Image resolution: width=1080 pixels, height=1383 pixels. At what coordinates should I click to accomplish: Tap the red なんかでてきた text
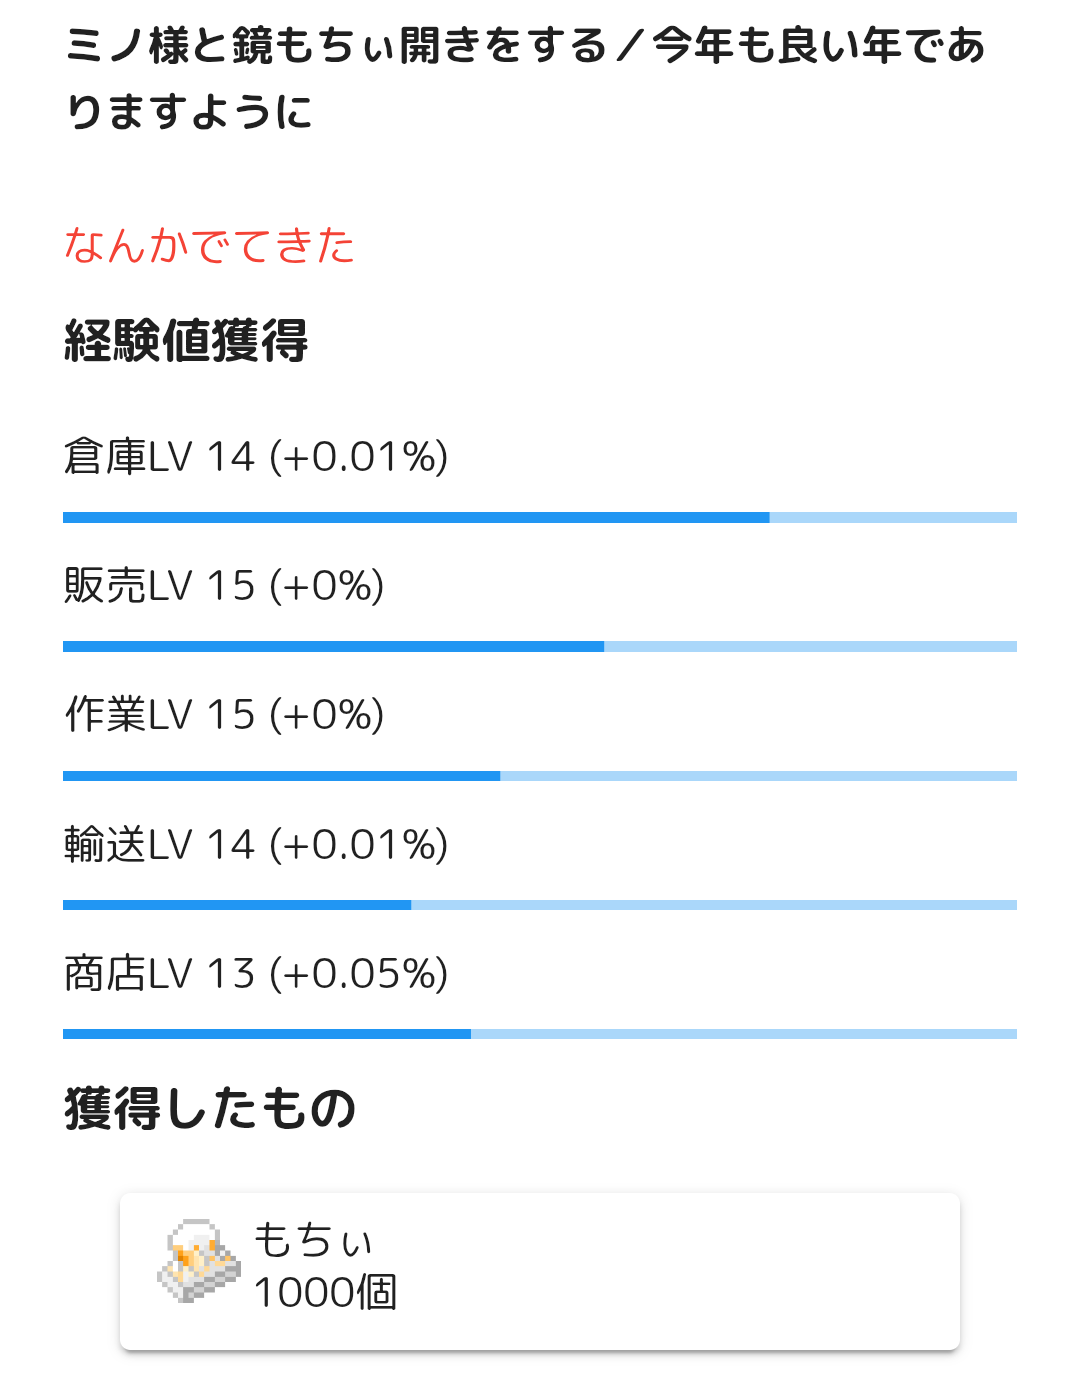pyautogui.click(x=210, y=246)
